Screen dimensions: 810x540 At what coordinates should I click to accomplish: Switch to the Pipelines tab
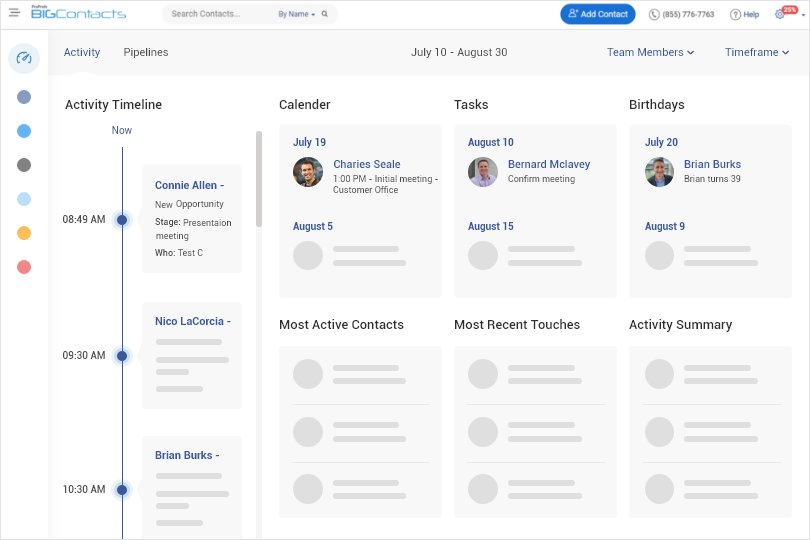(146, 52)
